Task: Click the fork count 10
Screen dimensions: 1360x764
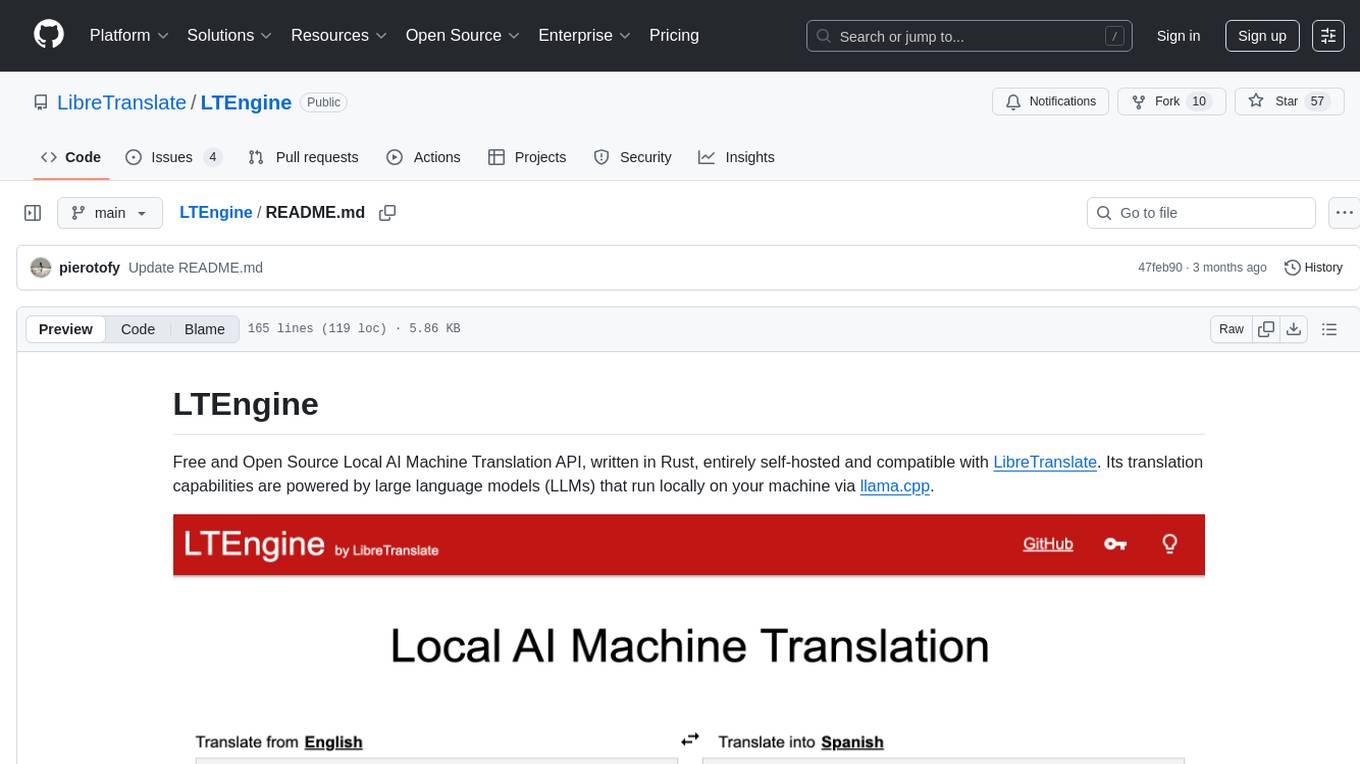Action: coord(1199,101)
